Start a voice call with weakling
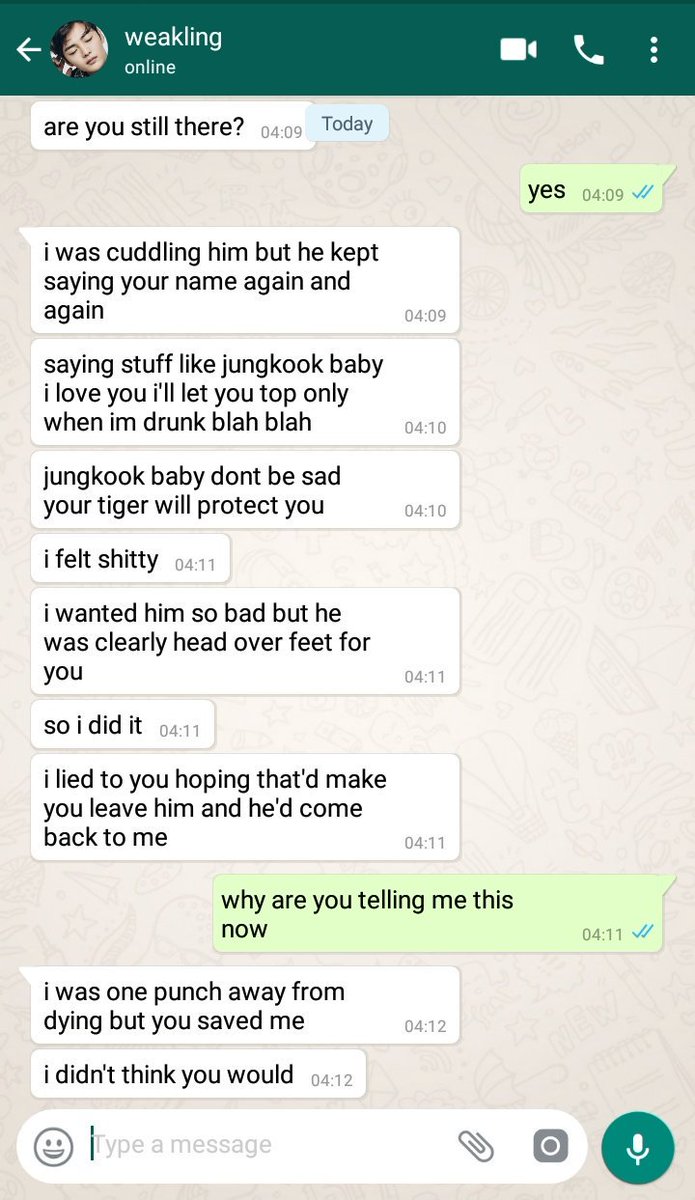695x1200 pixels. [588, 49]
